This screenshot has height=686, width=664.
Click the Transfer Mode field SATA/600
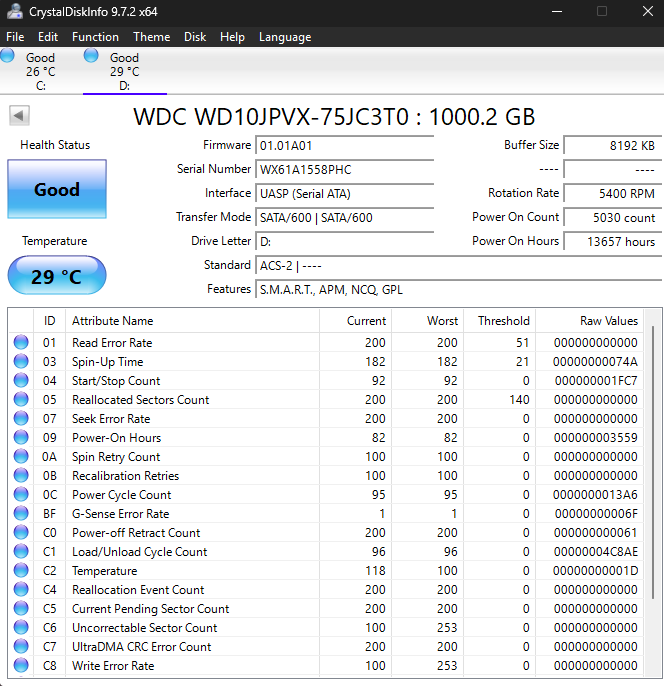(x=345, y=218)
